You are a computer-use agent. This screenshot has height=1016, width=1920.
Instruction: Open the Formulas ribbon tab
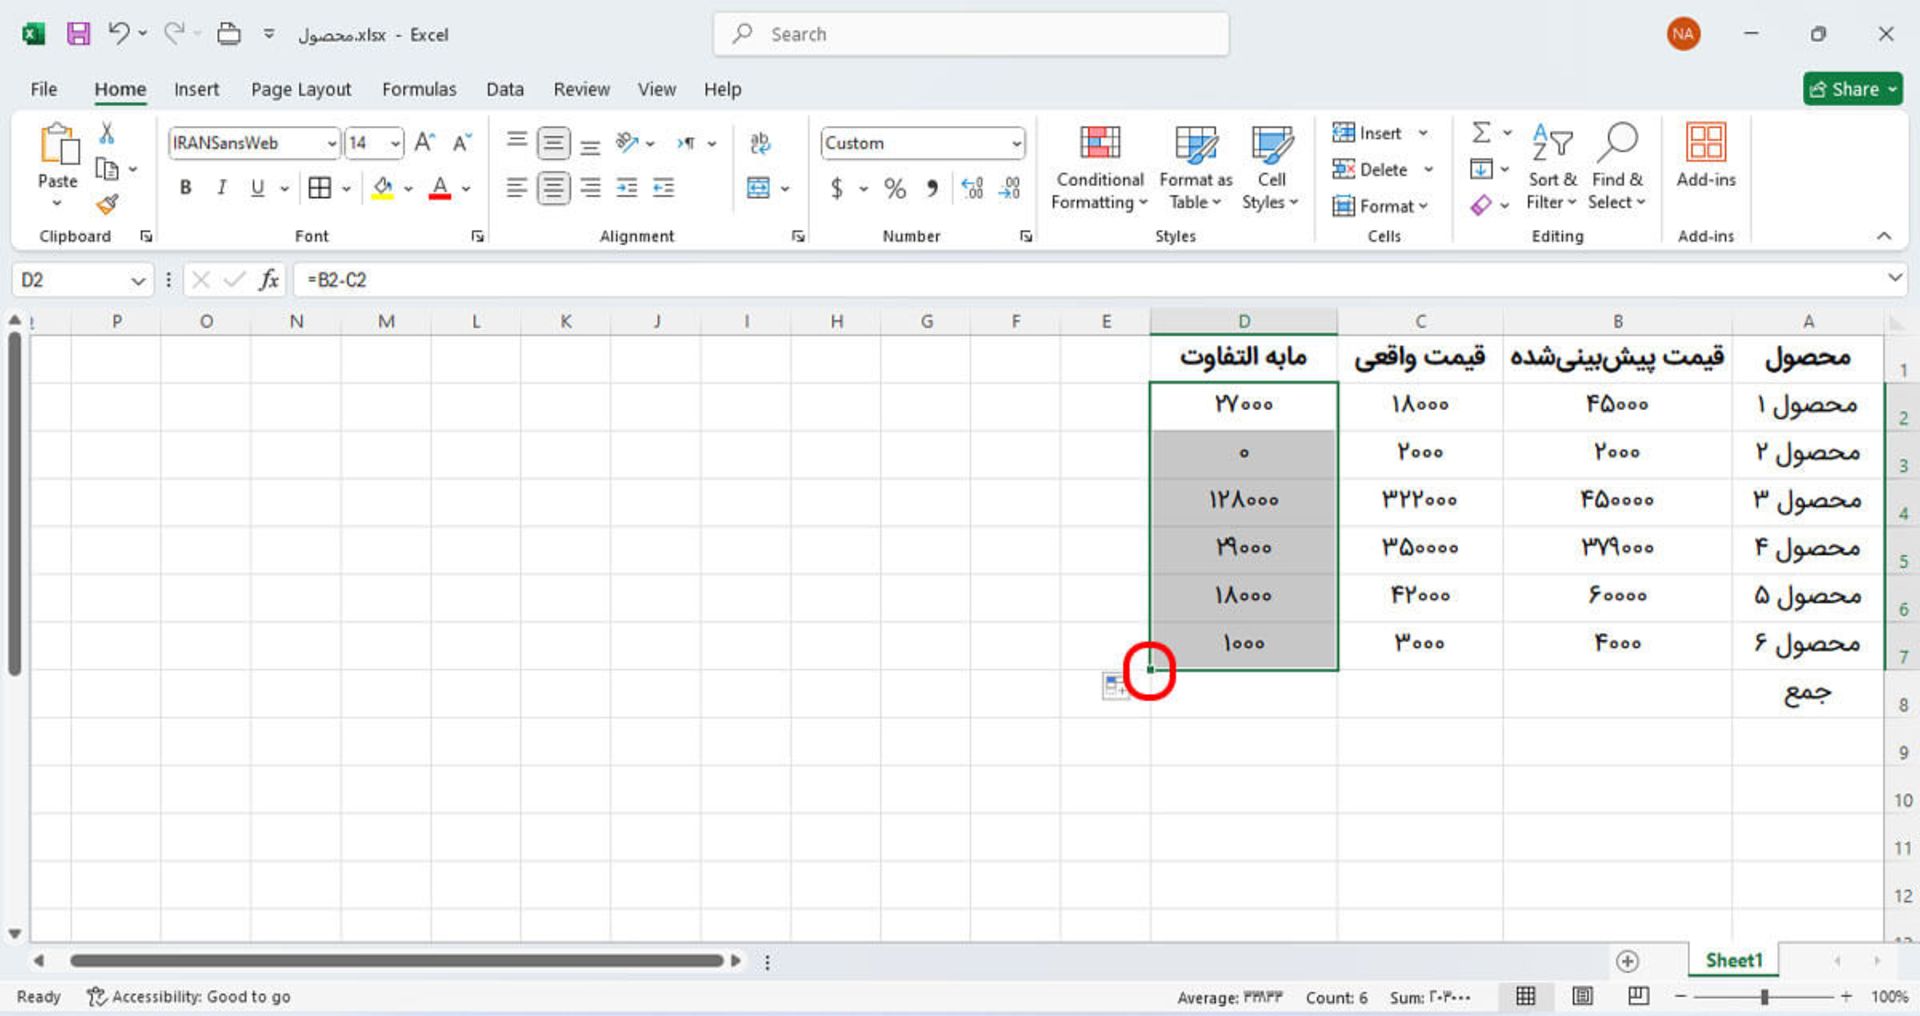418,89
